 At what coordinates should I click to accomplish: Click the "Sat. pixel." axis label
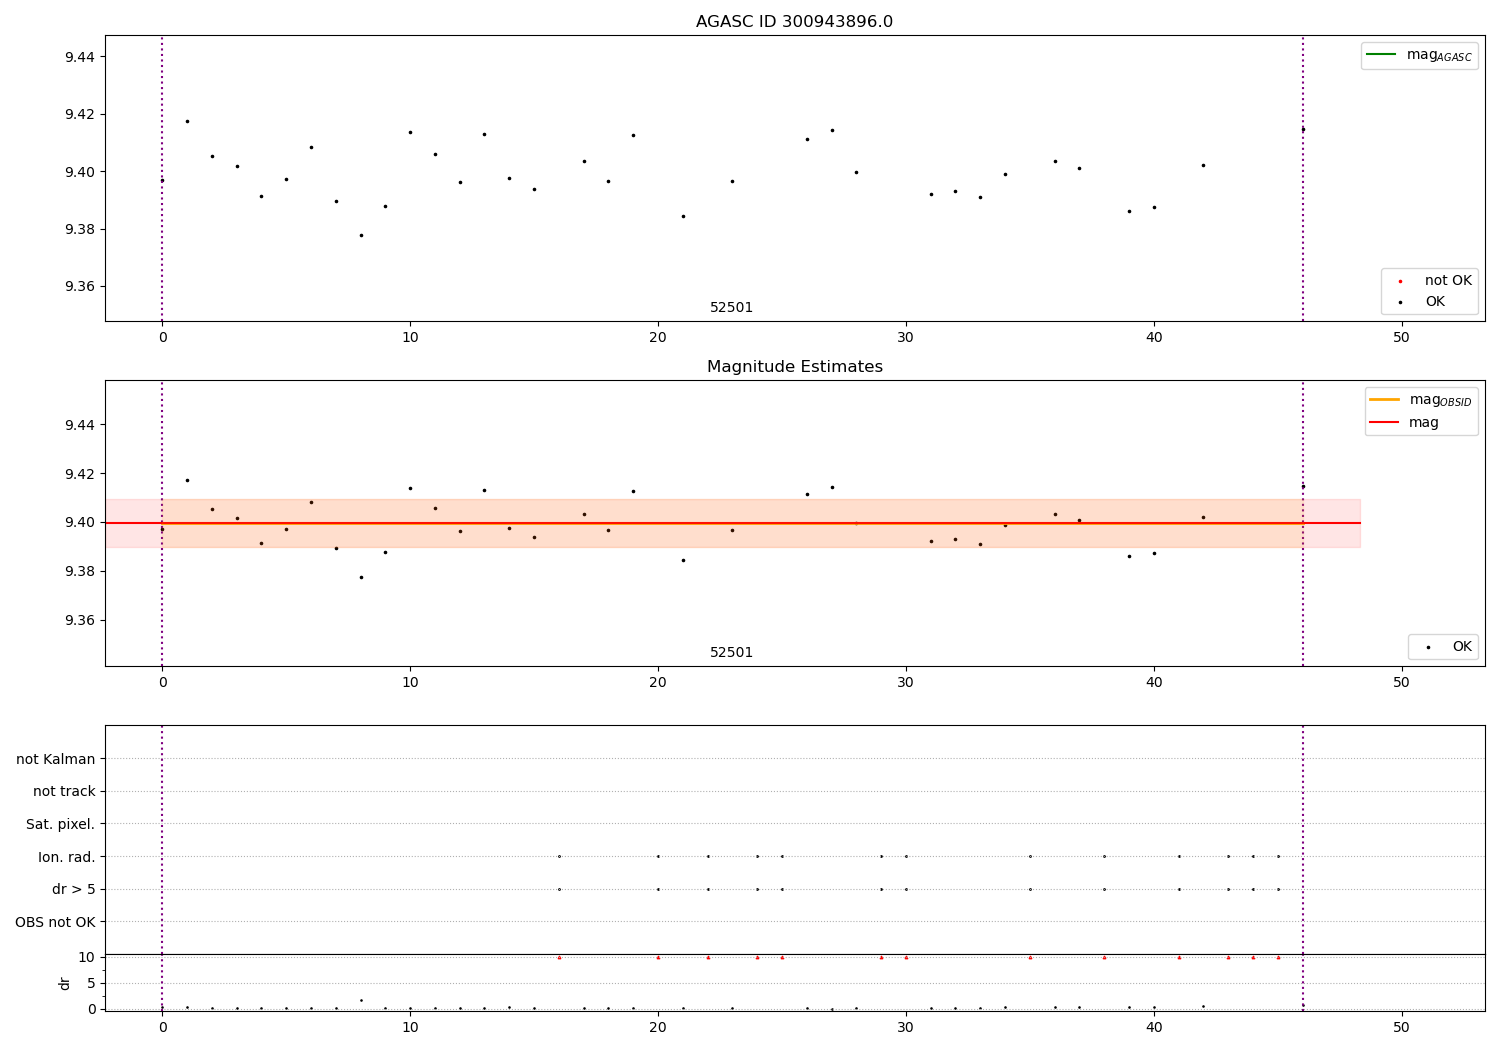(x=61, y=824)
